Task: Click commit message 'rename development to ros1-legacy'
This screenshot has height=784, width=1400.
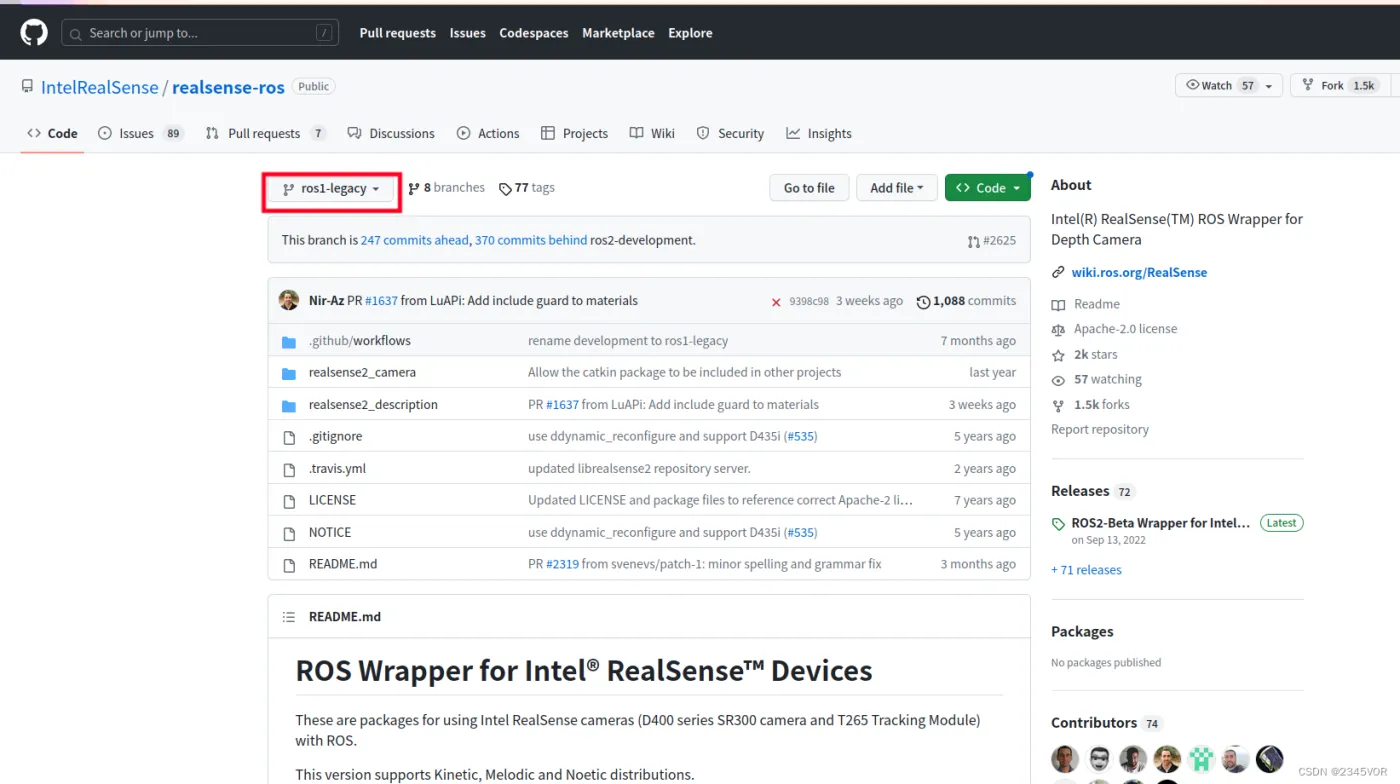Action: [x=628, y=341]
